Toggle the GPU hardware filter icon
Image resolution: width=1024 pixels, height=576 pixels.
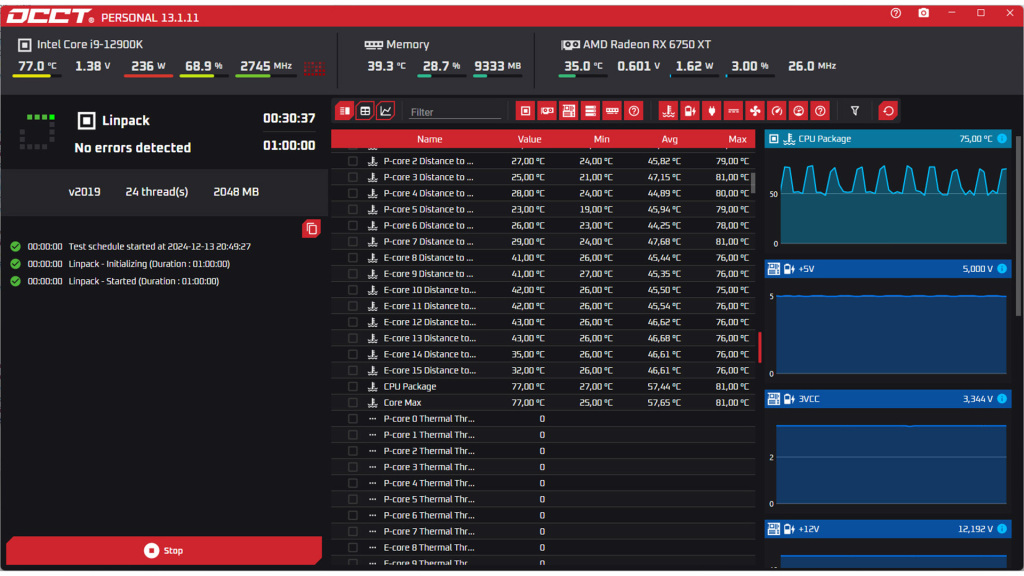coord(547,111)
